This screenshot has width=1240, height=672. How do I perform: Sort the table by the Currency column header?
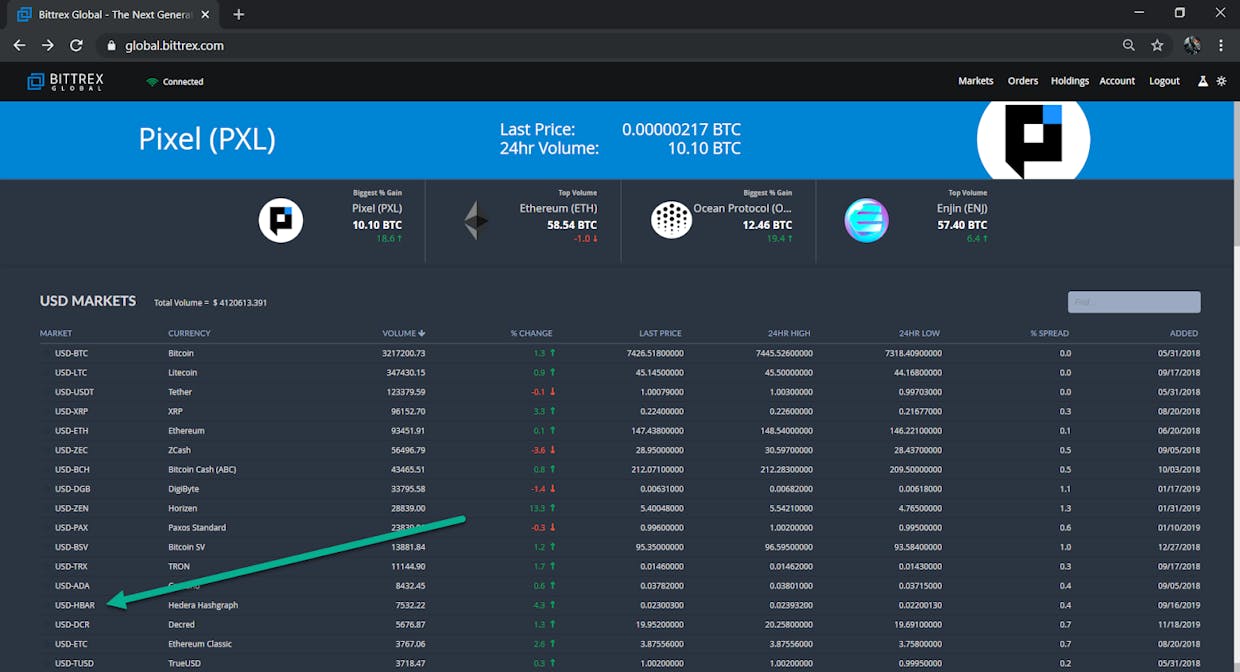click(x=189, y=333)
